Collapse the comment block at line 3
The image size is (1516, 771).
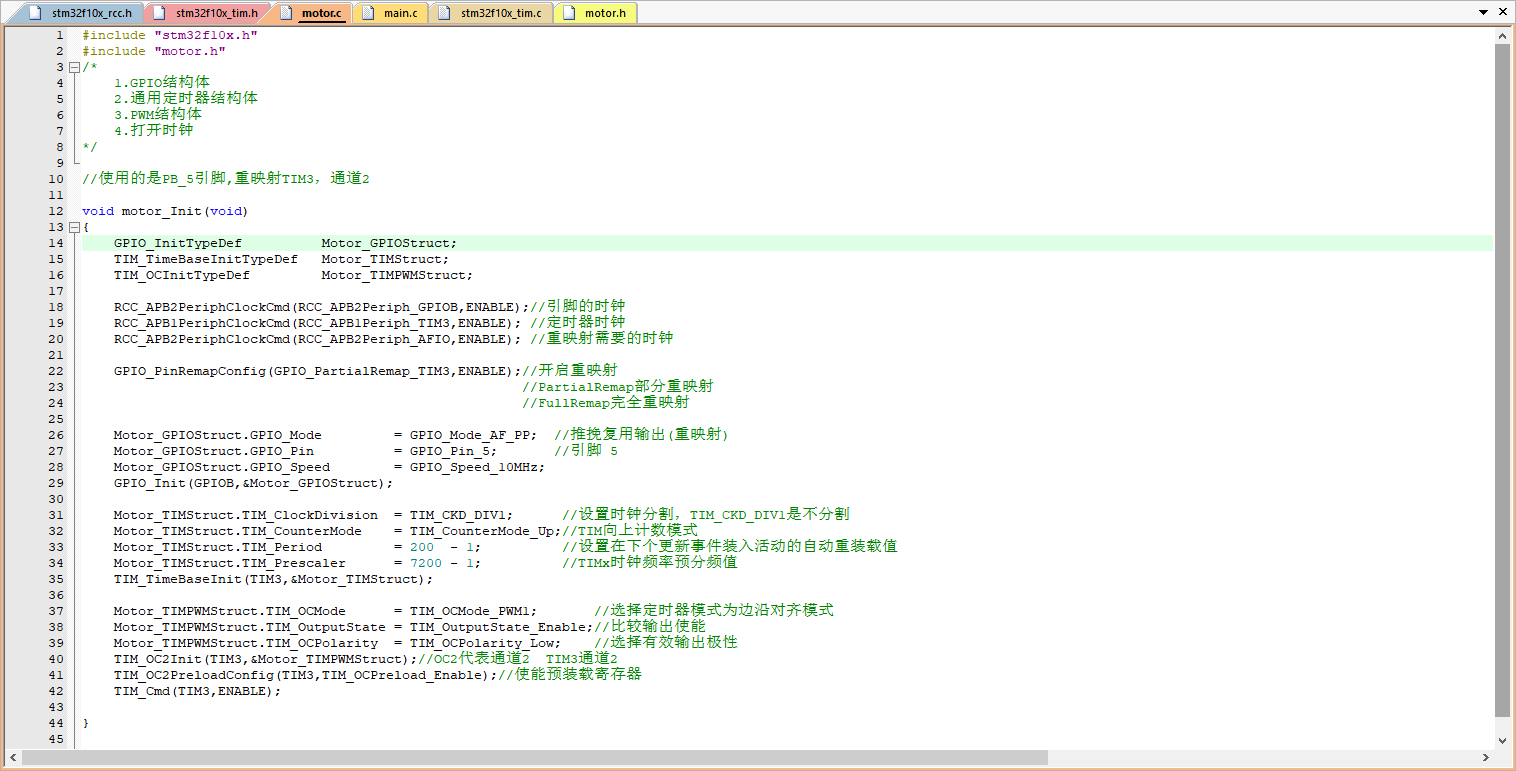pos(74,67)
